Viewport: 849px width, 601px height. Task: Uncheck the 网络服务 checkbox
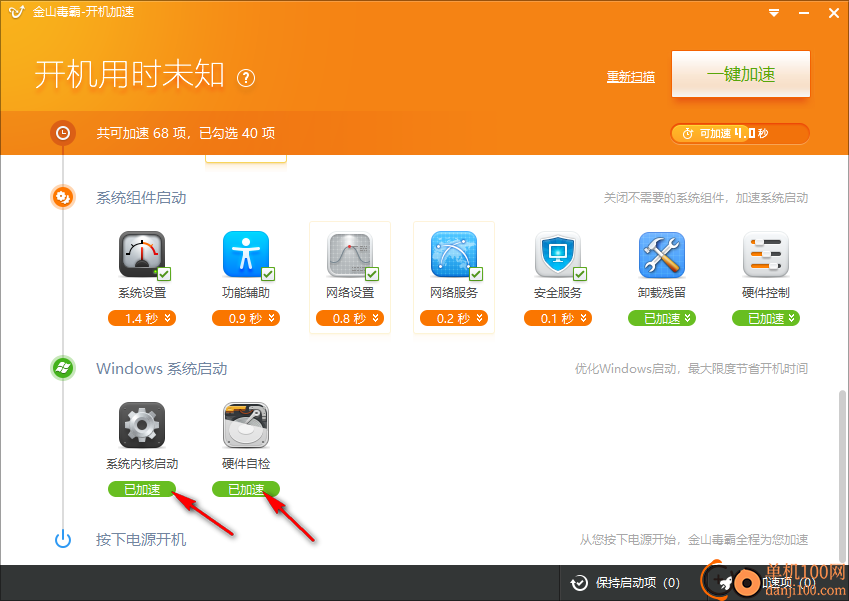point(476,274)
